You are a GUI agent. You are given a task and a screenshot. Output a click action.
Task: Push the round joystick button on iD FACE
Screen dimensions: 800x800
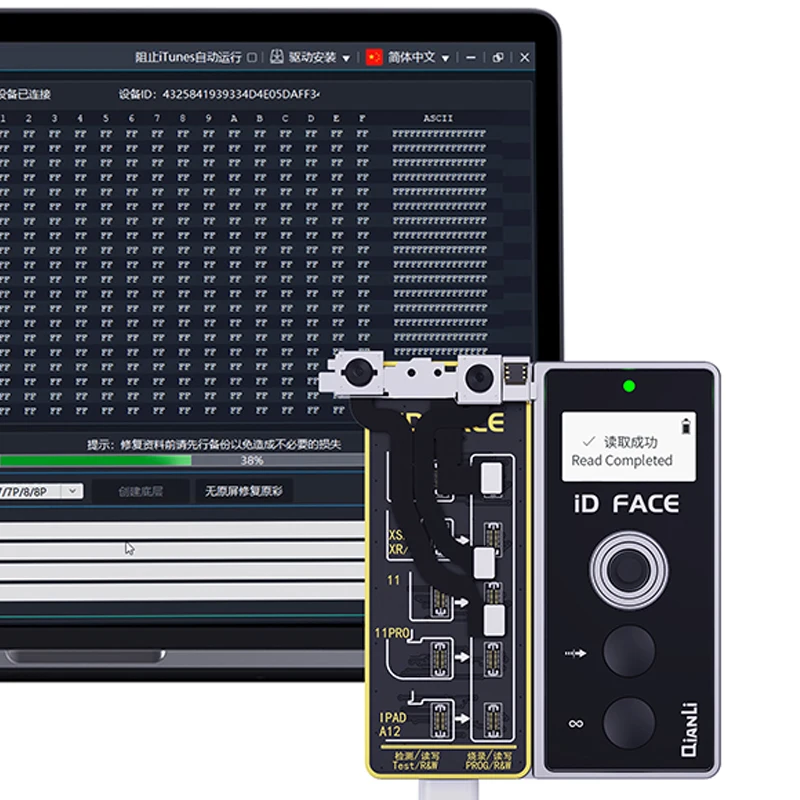[x=629, y=570]
